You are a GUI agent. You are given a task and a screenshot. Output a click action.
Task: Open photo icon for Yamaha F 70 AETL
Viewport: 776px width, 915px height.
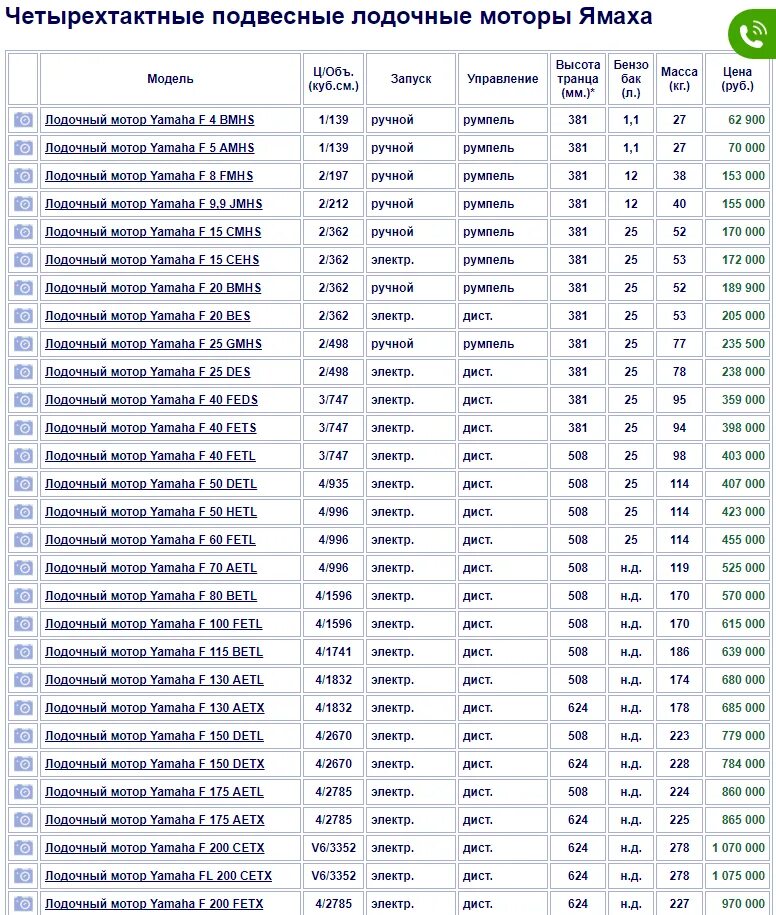point(23,568)
